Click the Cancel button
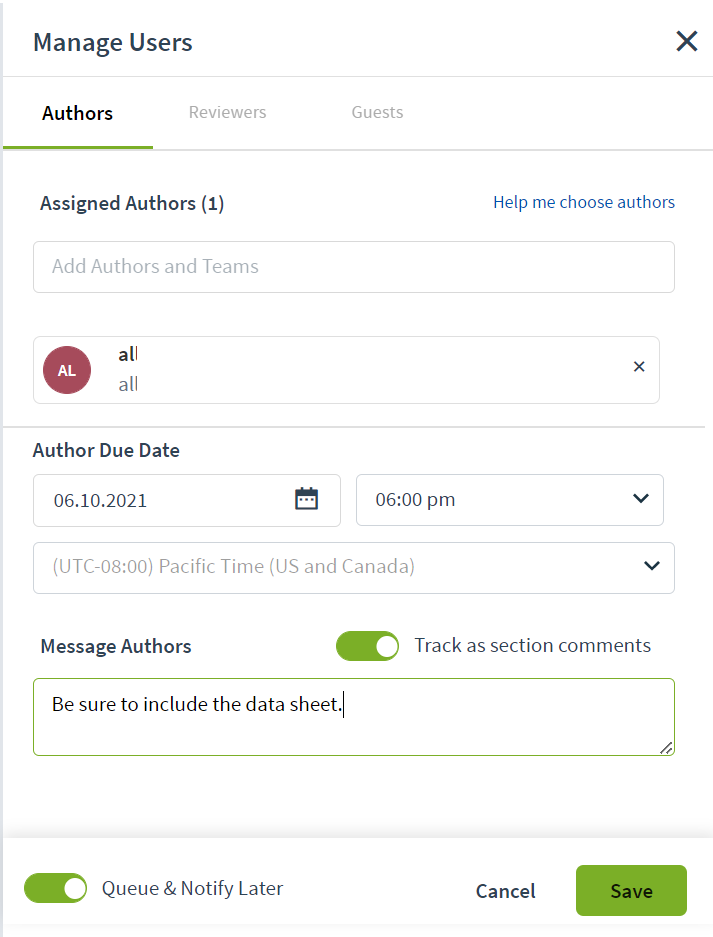The width and height of the screenshot is (713, 937). tap(506, 891)
